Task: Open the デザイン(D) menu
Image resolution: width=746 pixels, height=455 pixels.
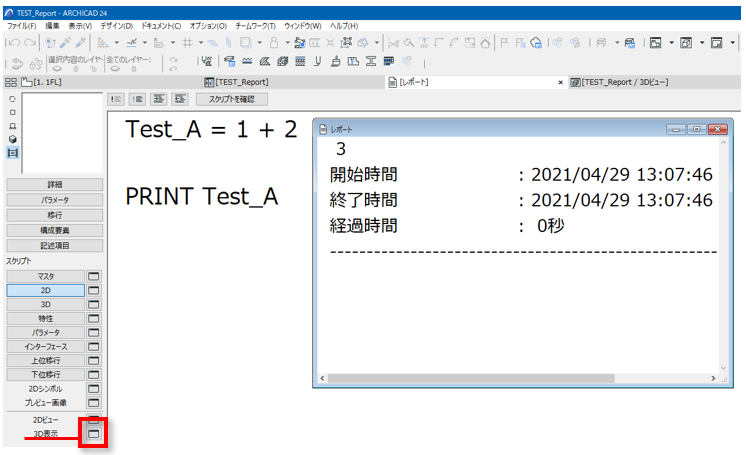Action: coord(117,26)
